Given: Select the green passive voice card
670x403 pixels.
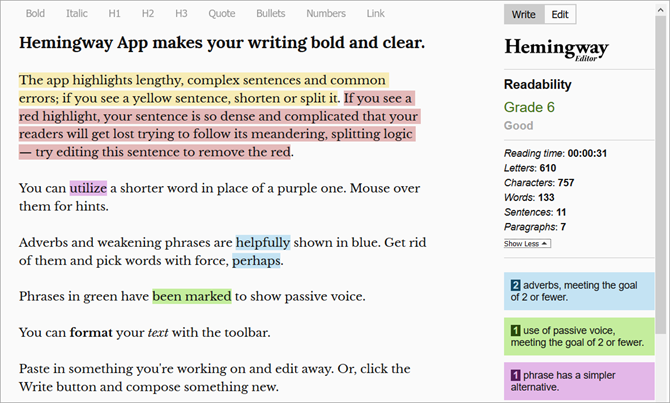Looking at the screenshot, I should [x=579, y=336].
